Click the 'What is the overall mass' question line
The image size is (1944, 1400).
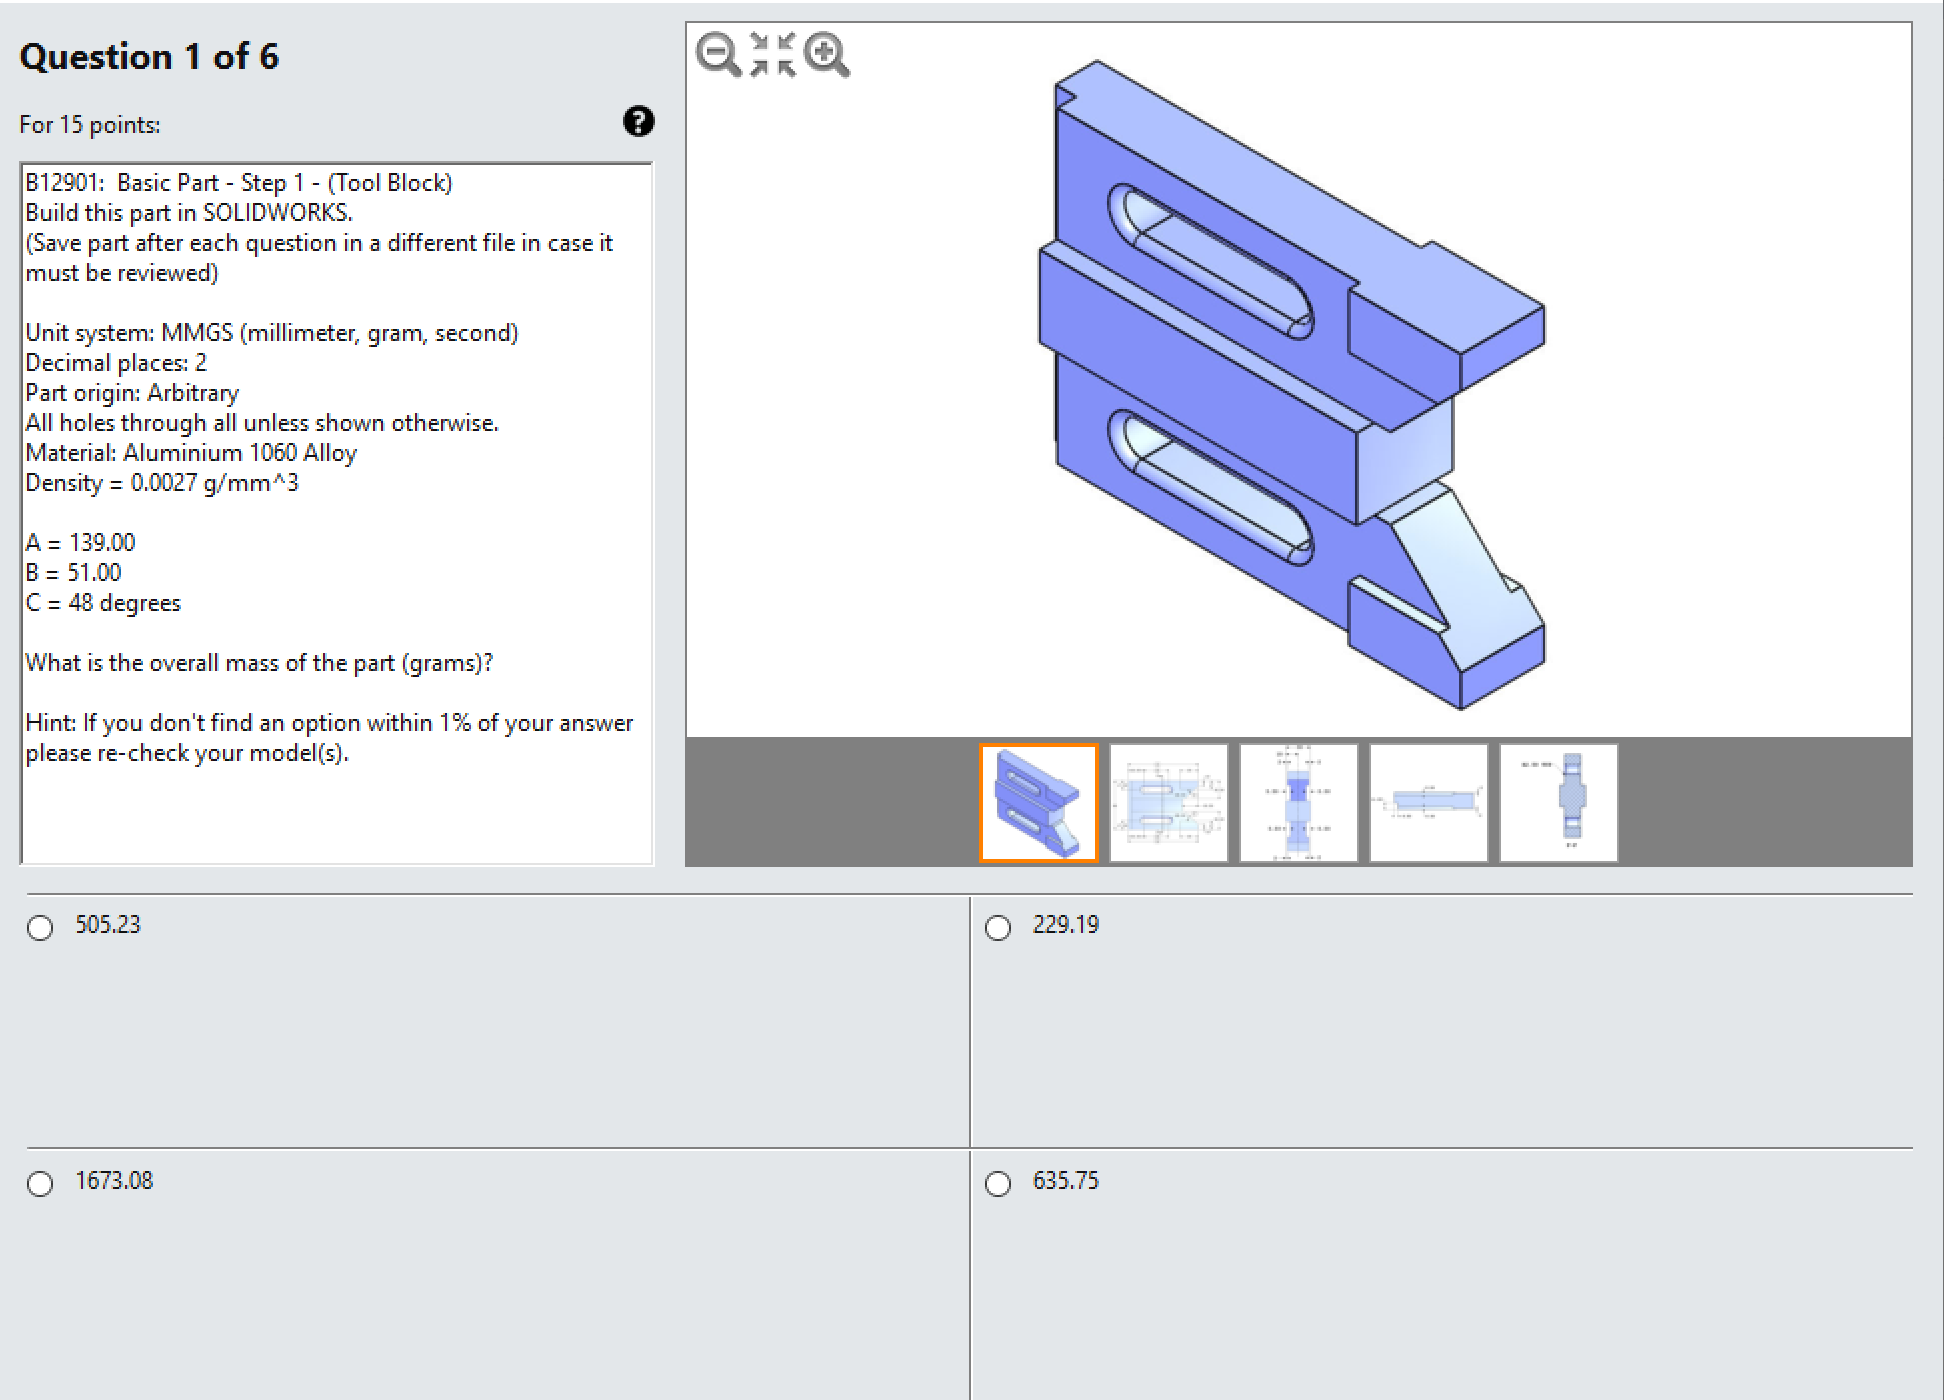259,663
